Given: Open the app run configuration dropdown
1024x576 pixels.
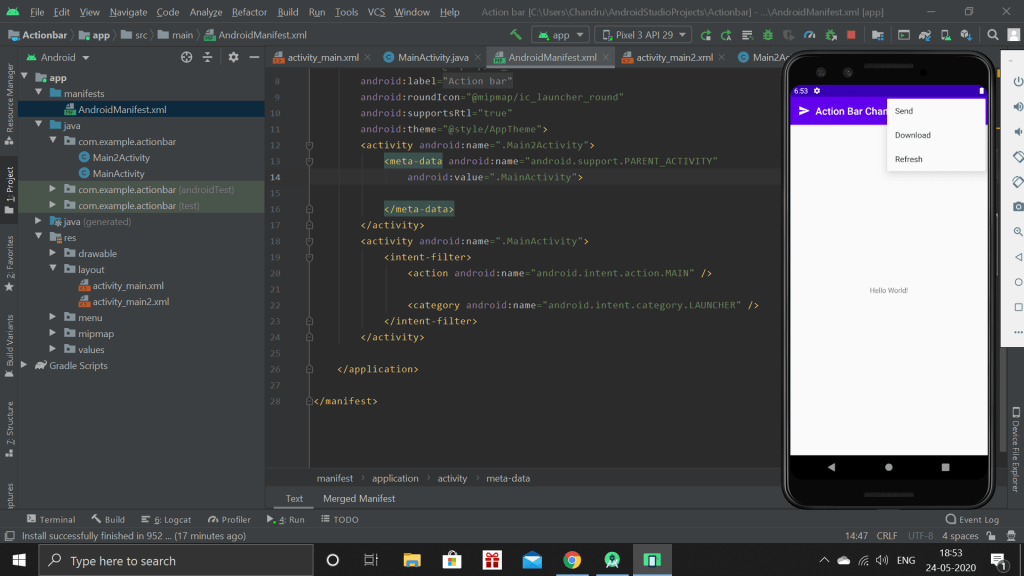Looking at the screenshot, I should click(560, 35).
